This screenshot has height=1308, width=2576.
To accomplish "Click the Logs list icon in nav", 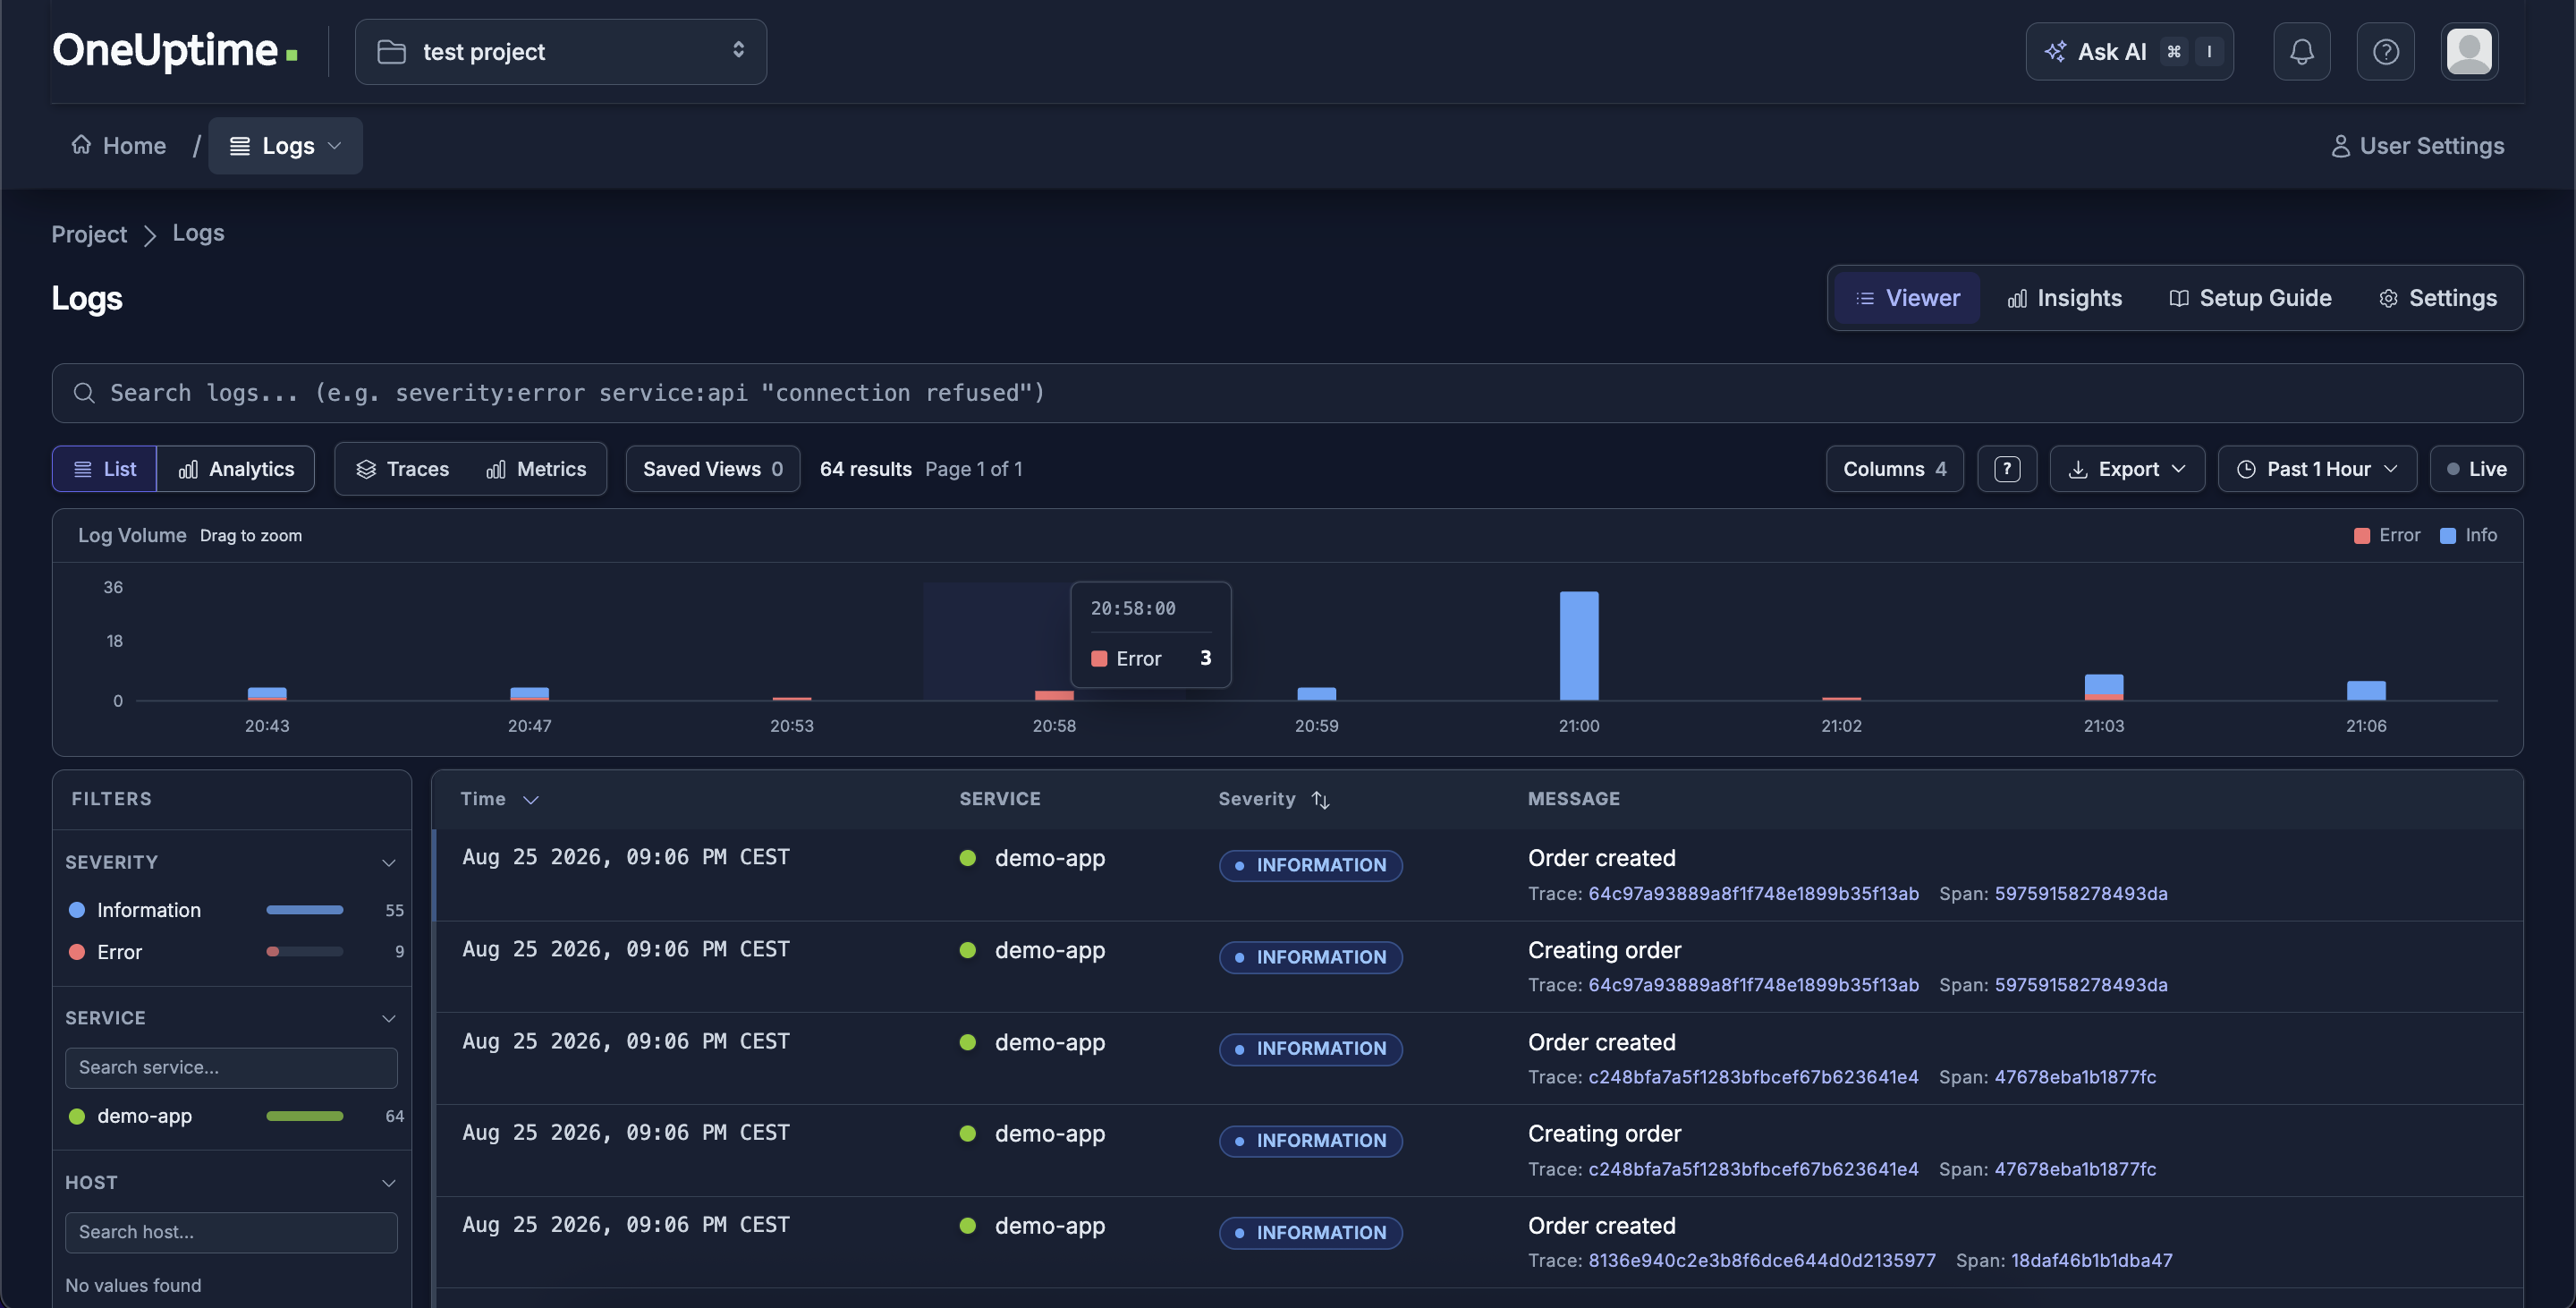I will pos(240,146).
